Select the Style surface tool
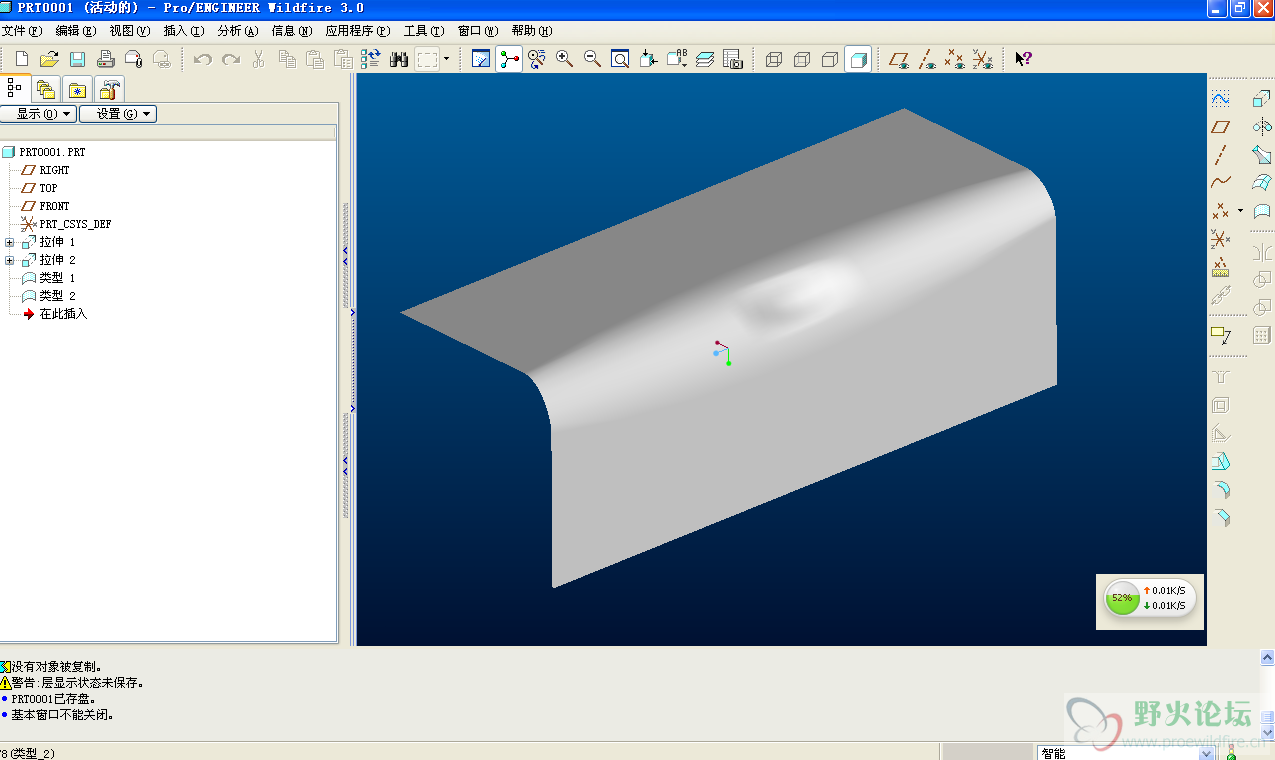 click(1262, 211)
